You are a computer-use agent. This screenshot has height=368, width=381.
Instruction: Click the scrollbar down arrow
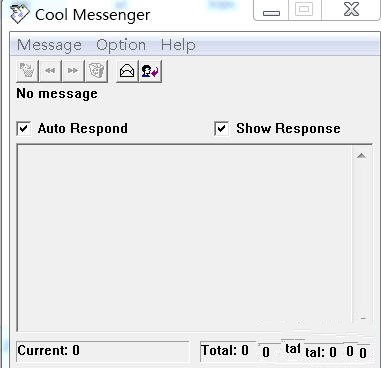point(363,318)
